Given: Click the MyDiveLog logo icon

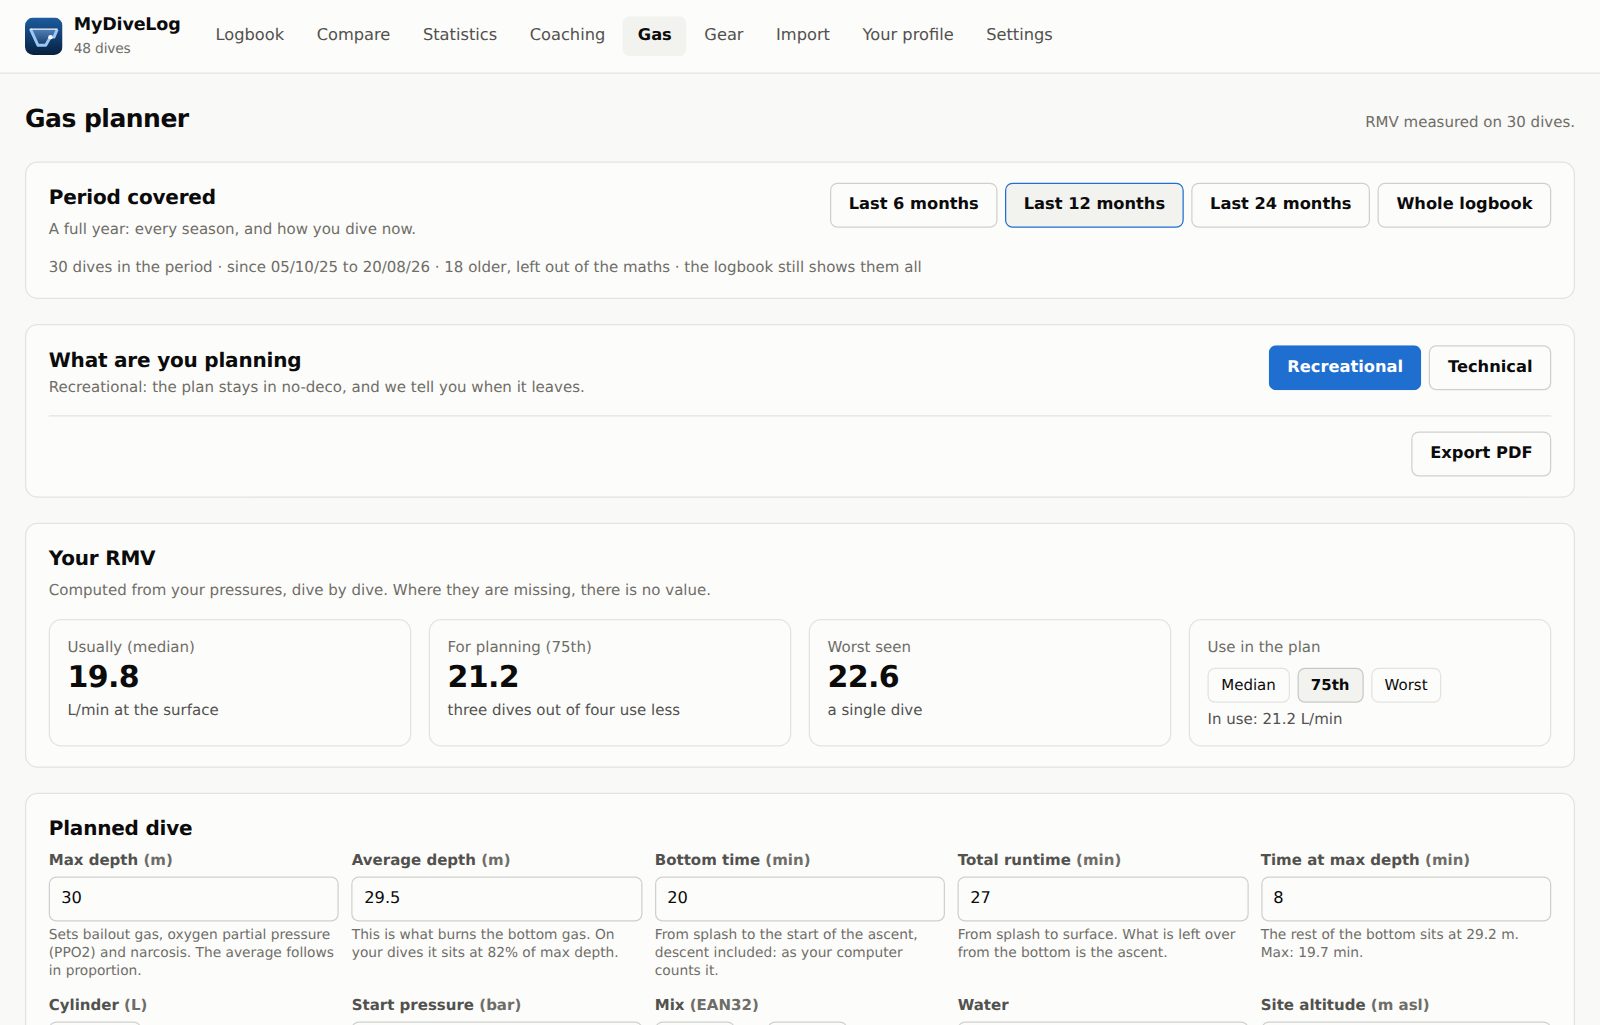Looking at the screenshot, I should [x=43, y=36].
